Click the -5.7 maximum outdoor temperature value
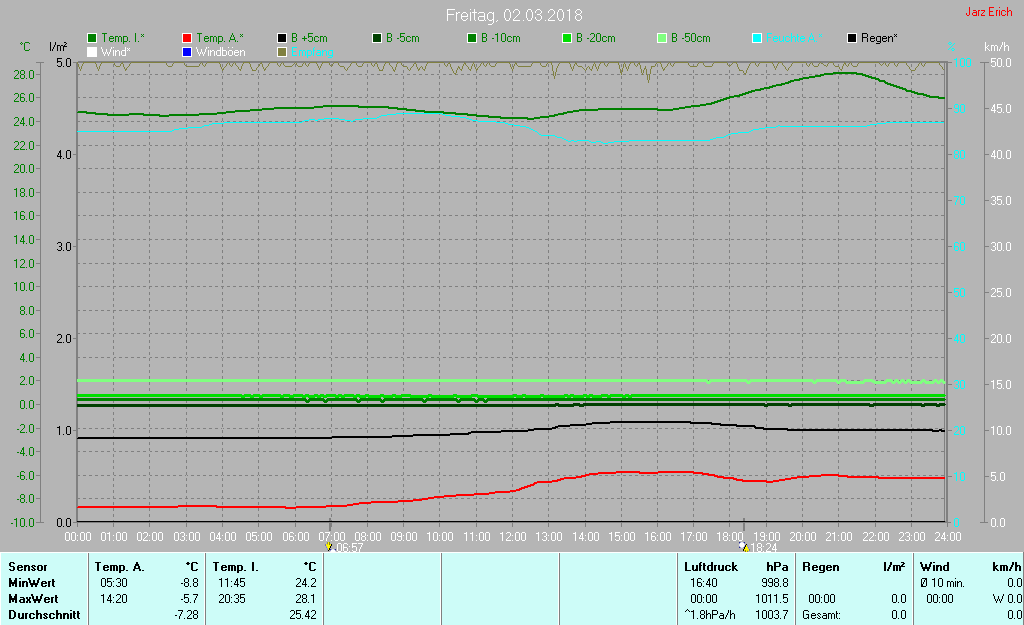1024x625 pixels. coord(190,598)
